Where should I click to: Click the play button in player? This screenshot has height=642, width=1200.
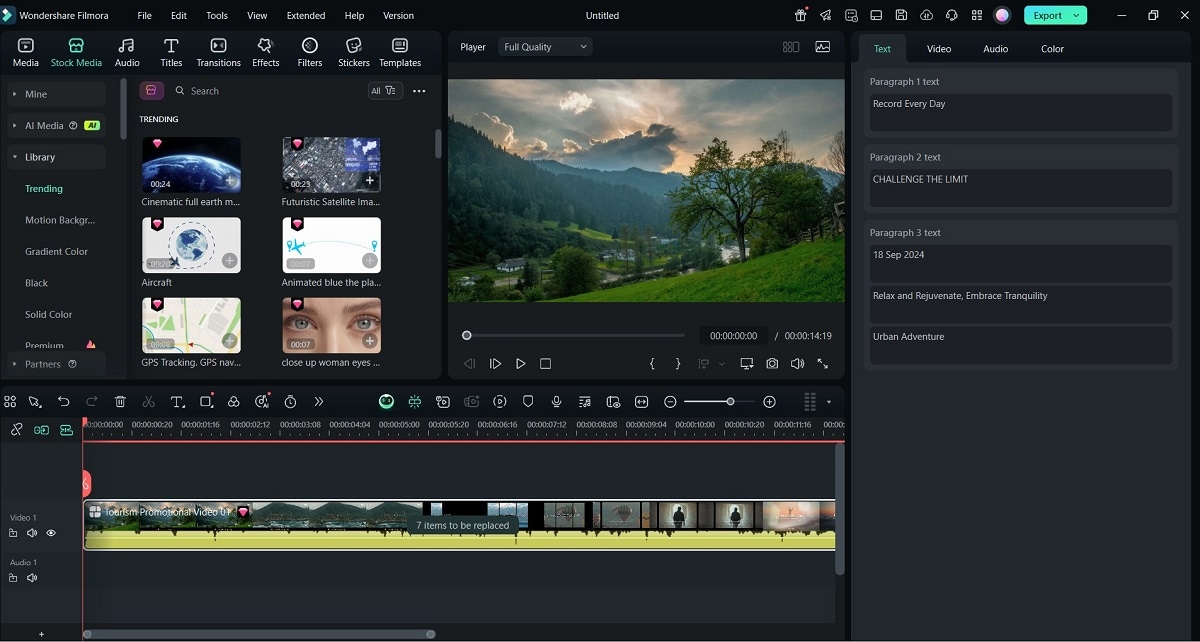click(x=520, y=364)
